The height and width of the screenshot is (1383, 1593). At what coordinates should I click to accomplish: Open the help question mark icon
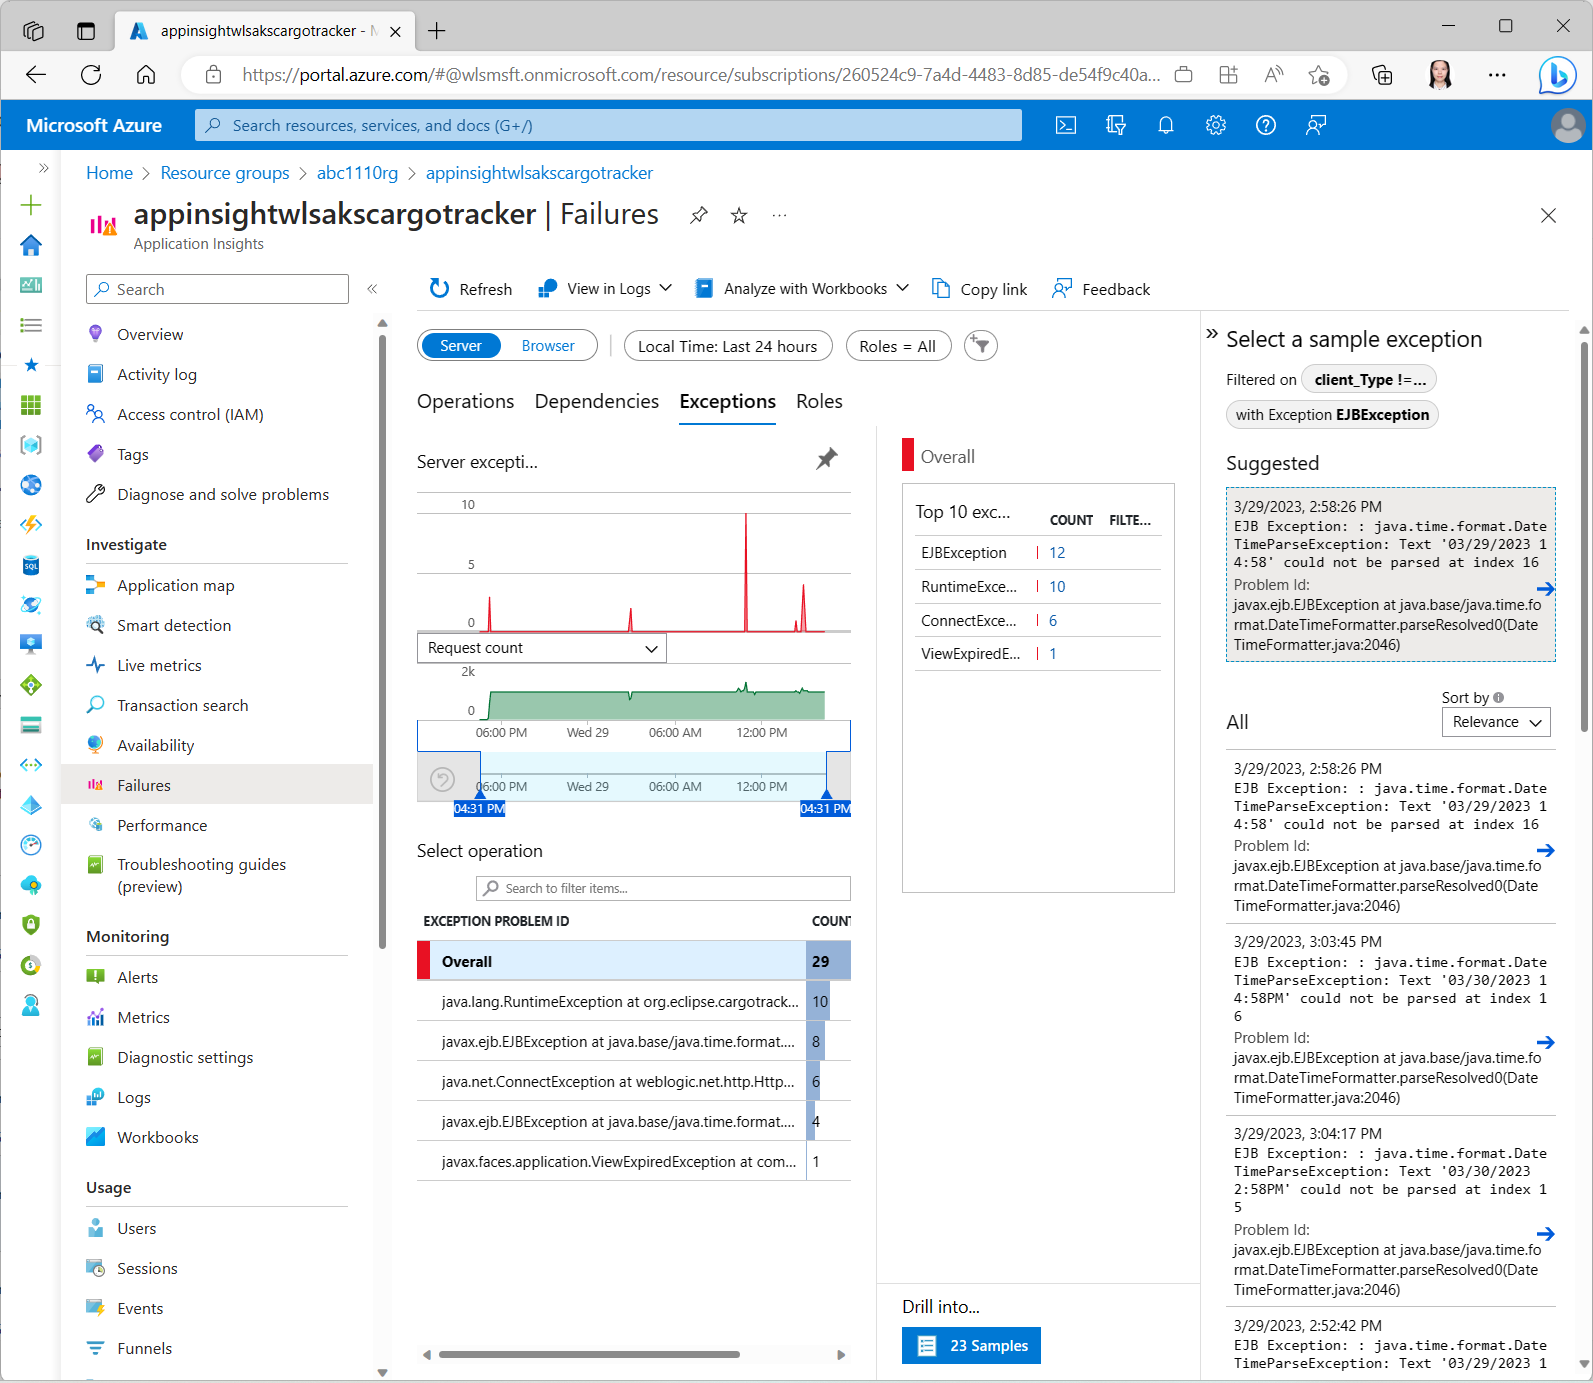pyautogui.click(x=1266, y=125)
